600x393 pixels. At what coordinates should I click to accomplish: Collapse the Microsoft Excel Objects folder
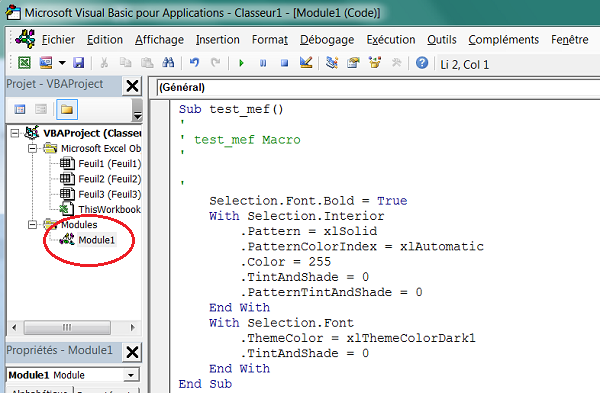click(33, 148)
